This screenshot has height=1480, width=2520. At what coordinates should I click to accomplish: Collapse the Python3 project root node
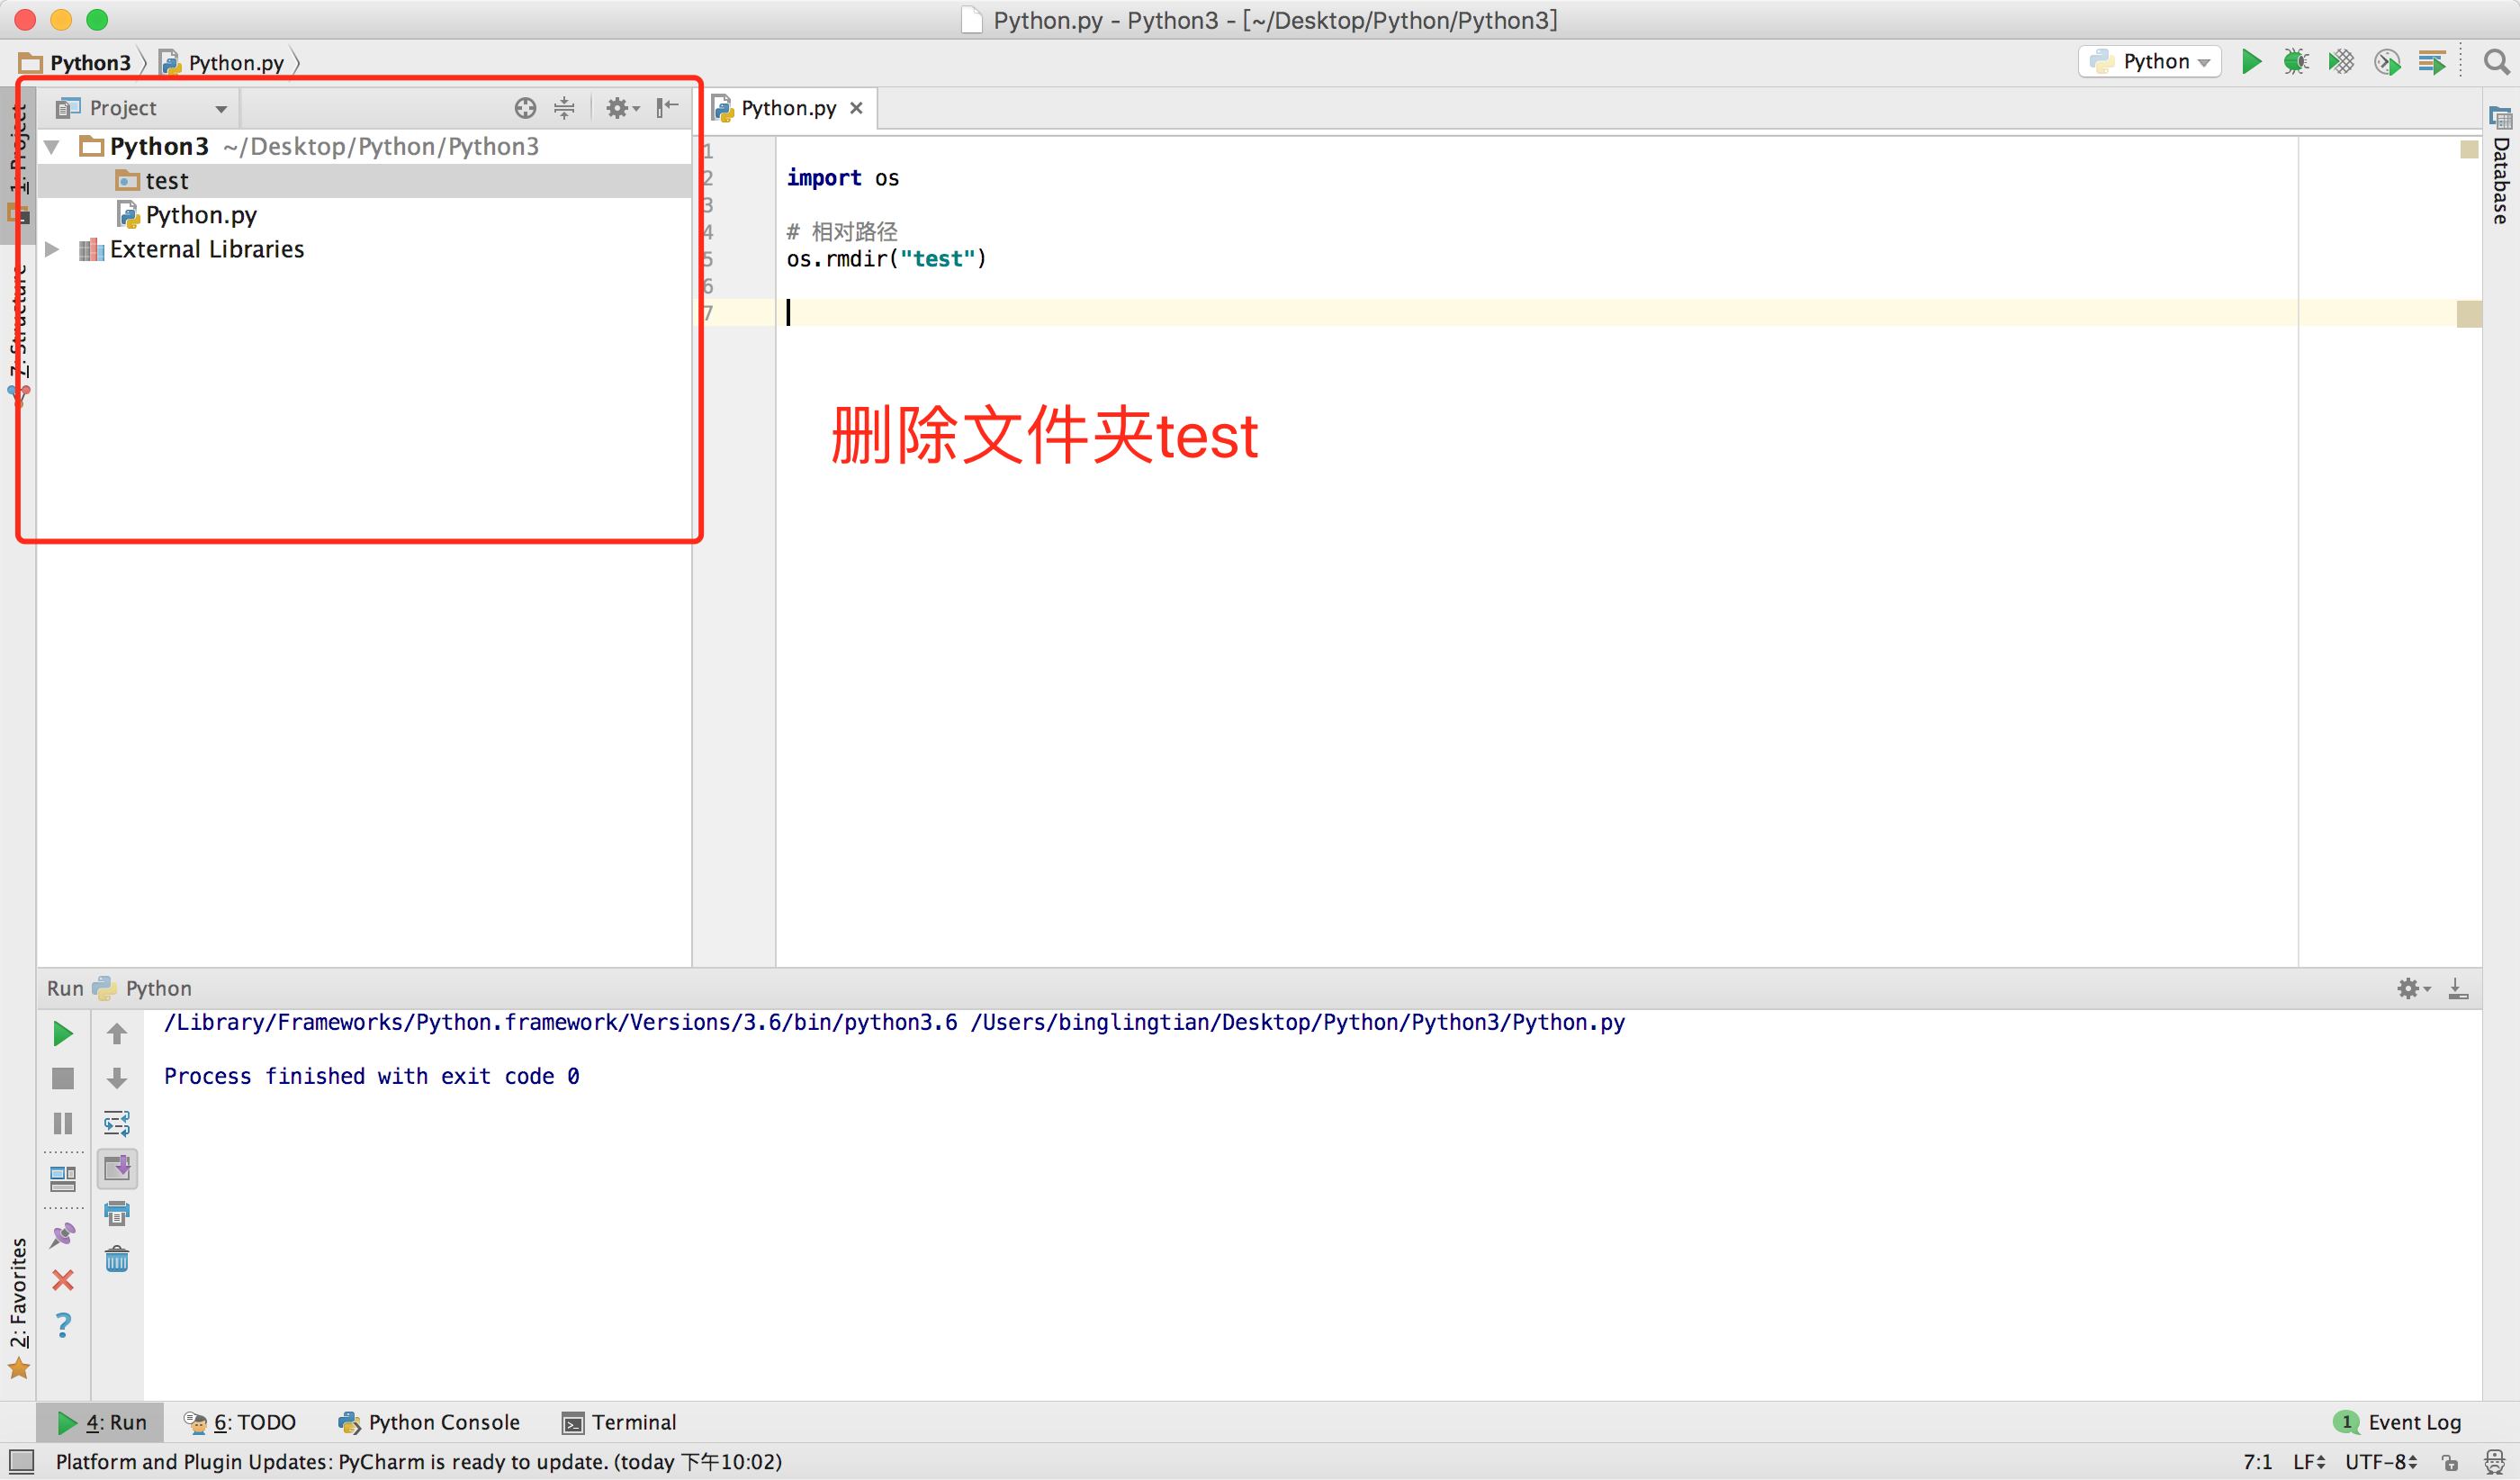pos(52,147)
